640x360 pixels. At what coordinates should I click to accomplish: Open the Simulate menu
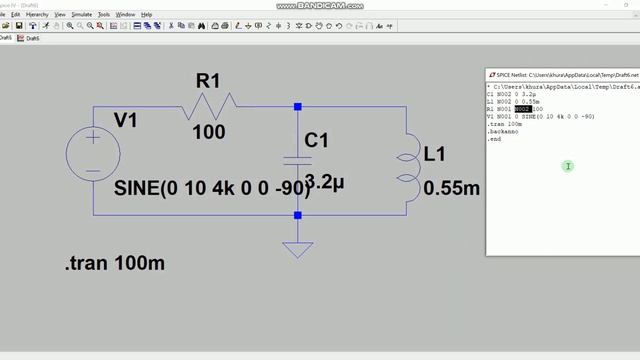[x=82, y=14]
